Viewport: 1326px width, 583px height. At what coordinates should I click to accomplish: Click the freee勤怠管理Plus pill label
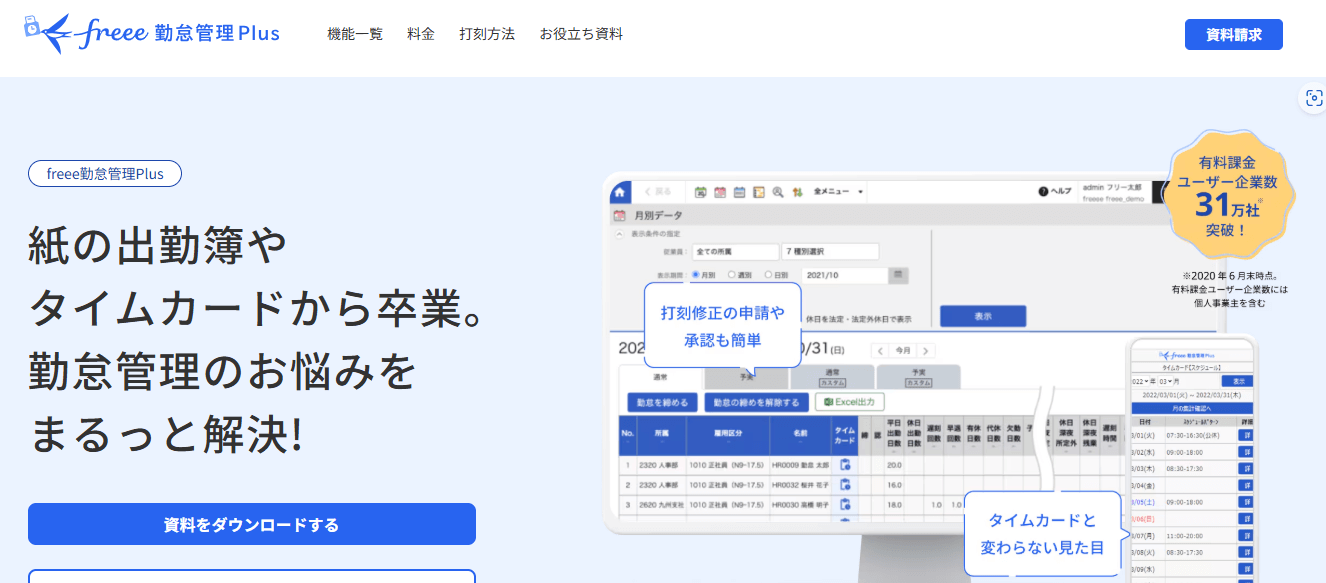[x=105, y=174]
